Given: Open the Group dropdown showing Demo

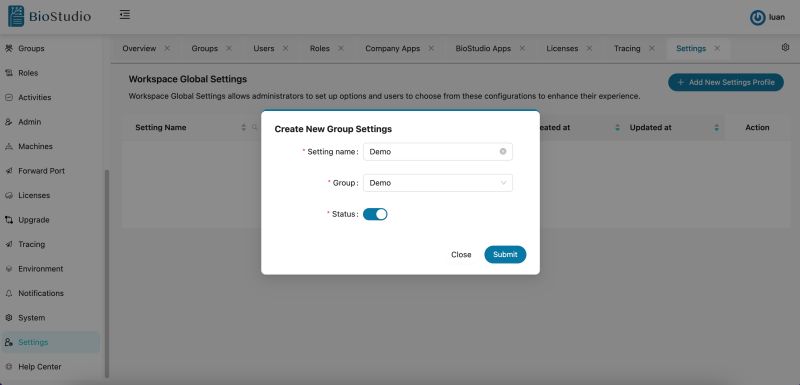Looking at the screenshot, I should click(438, 183).
